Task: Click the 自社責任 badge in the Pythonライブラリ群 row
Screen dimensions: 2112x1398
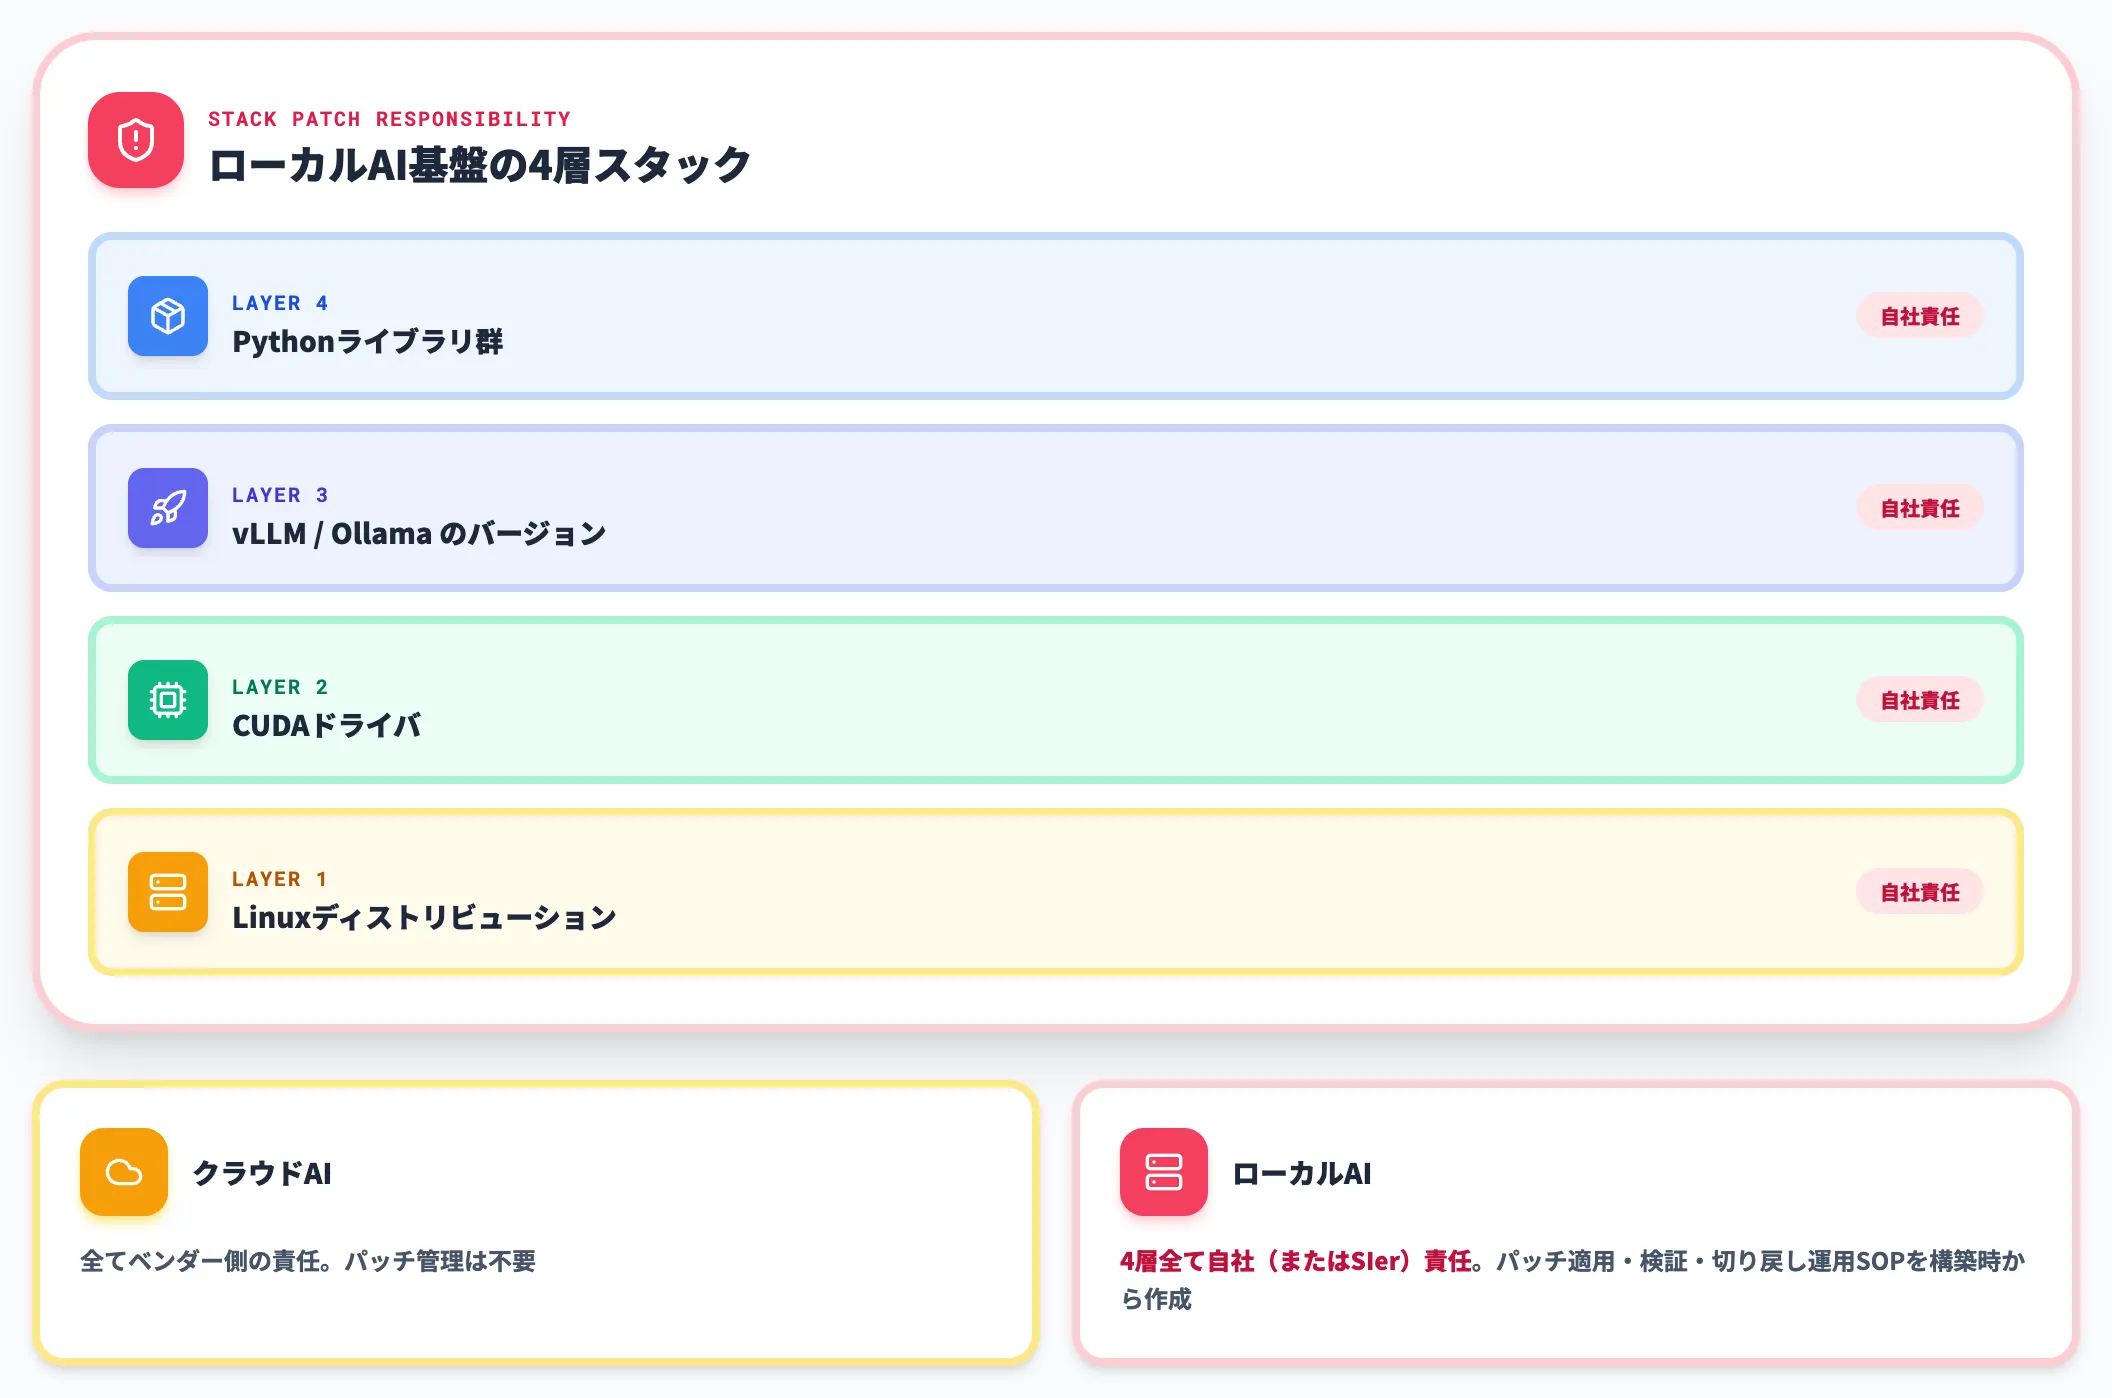Action: pyautogui.click(x=1920, y=316)
